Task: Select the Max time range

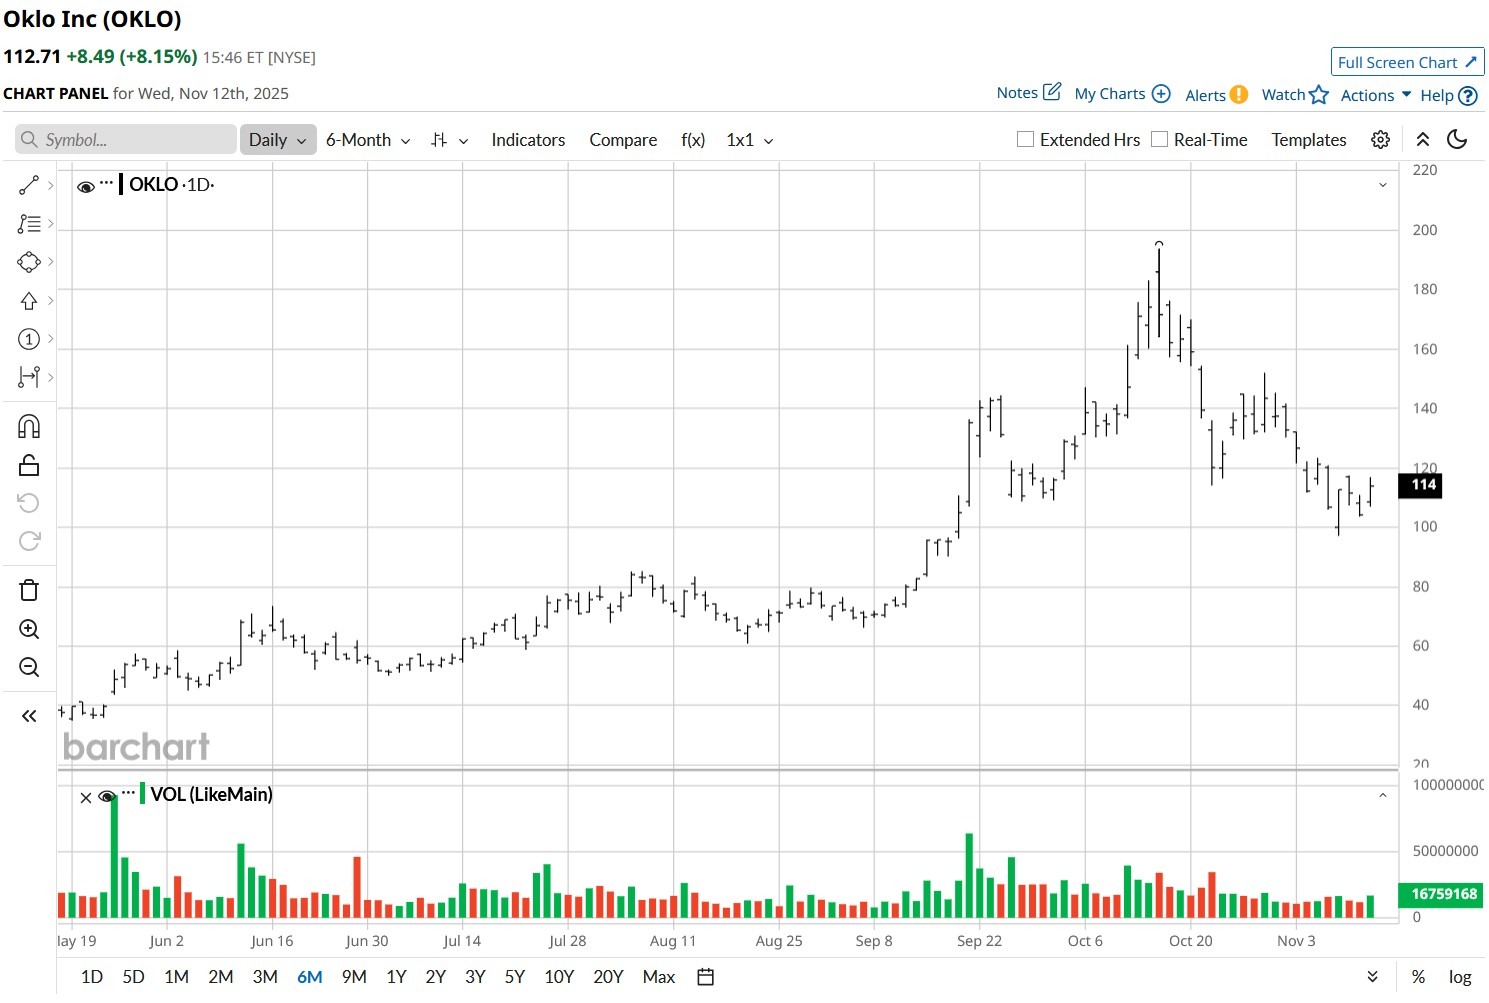Action: point(659,977)
